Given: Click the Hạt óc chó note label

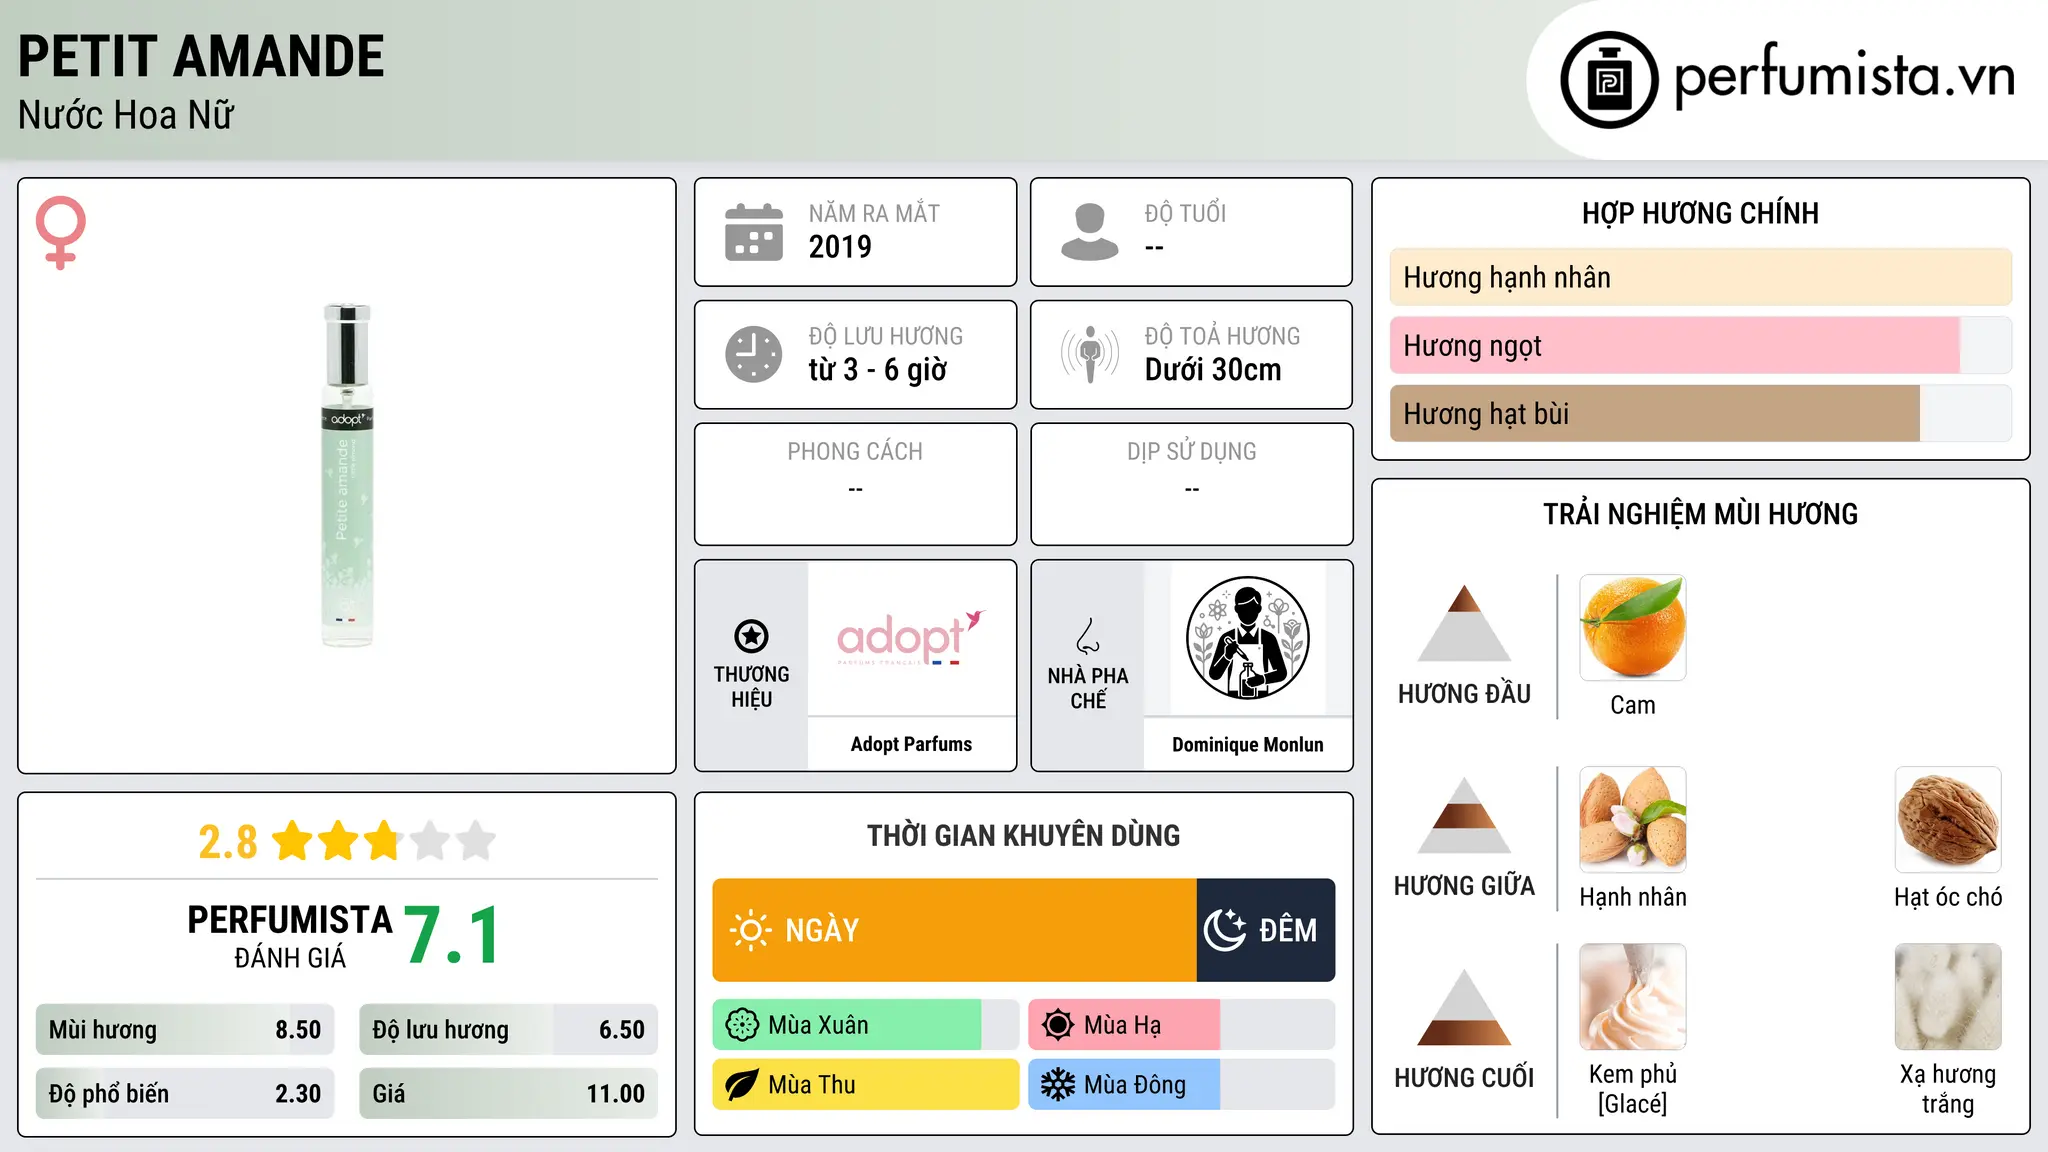Looking at the screenshot, I should pyautogui.click(x=1948, y=897).
